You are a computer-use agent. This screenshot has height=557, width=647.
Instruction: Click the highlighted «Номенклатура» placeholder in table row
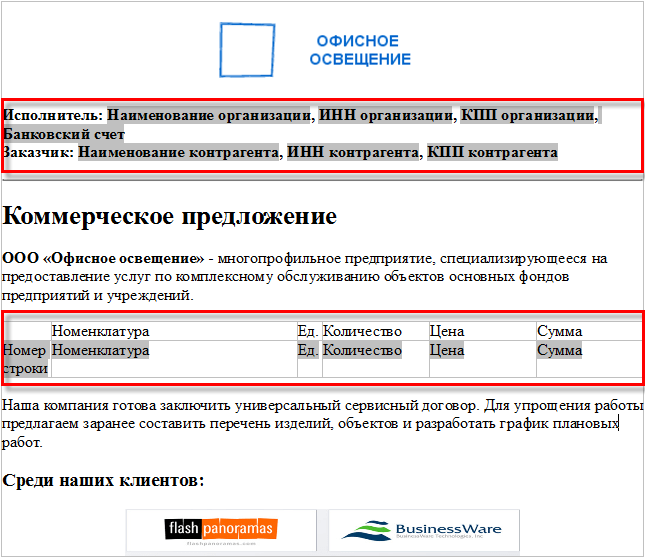coord(100,351)
